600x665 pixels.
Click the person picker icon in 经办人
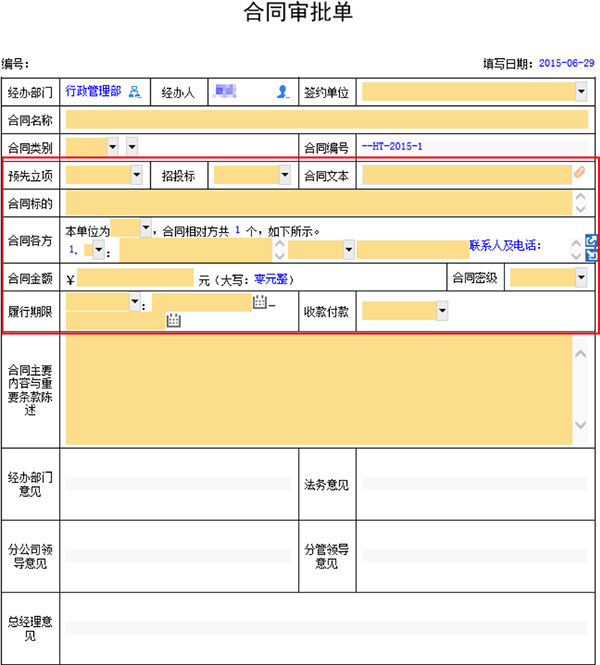pos(282,92)
